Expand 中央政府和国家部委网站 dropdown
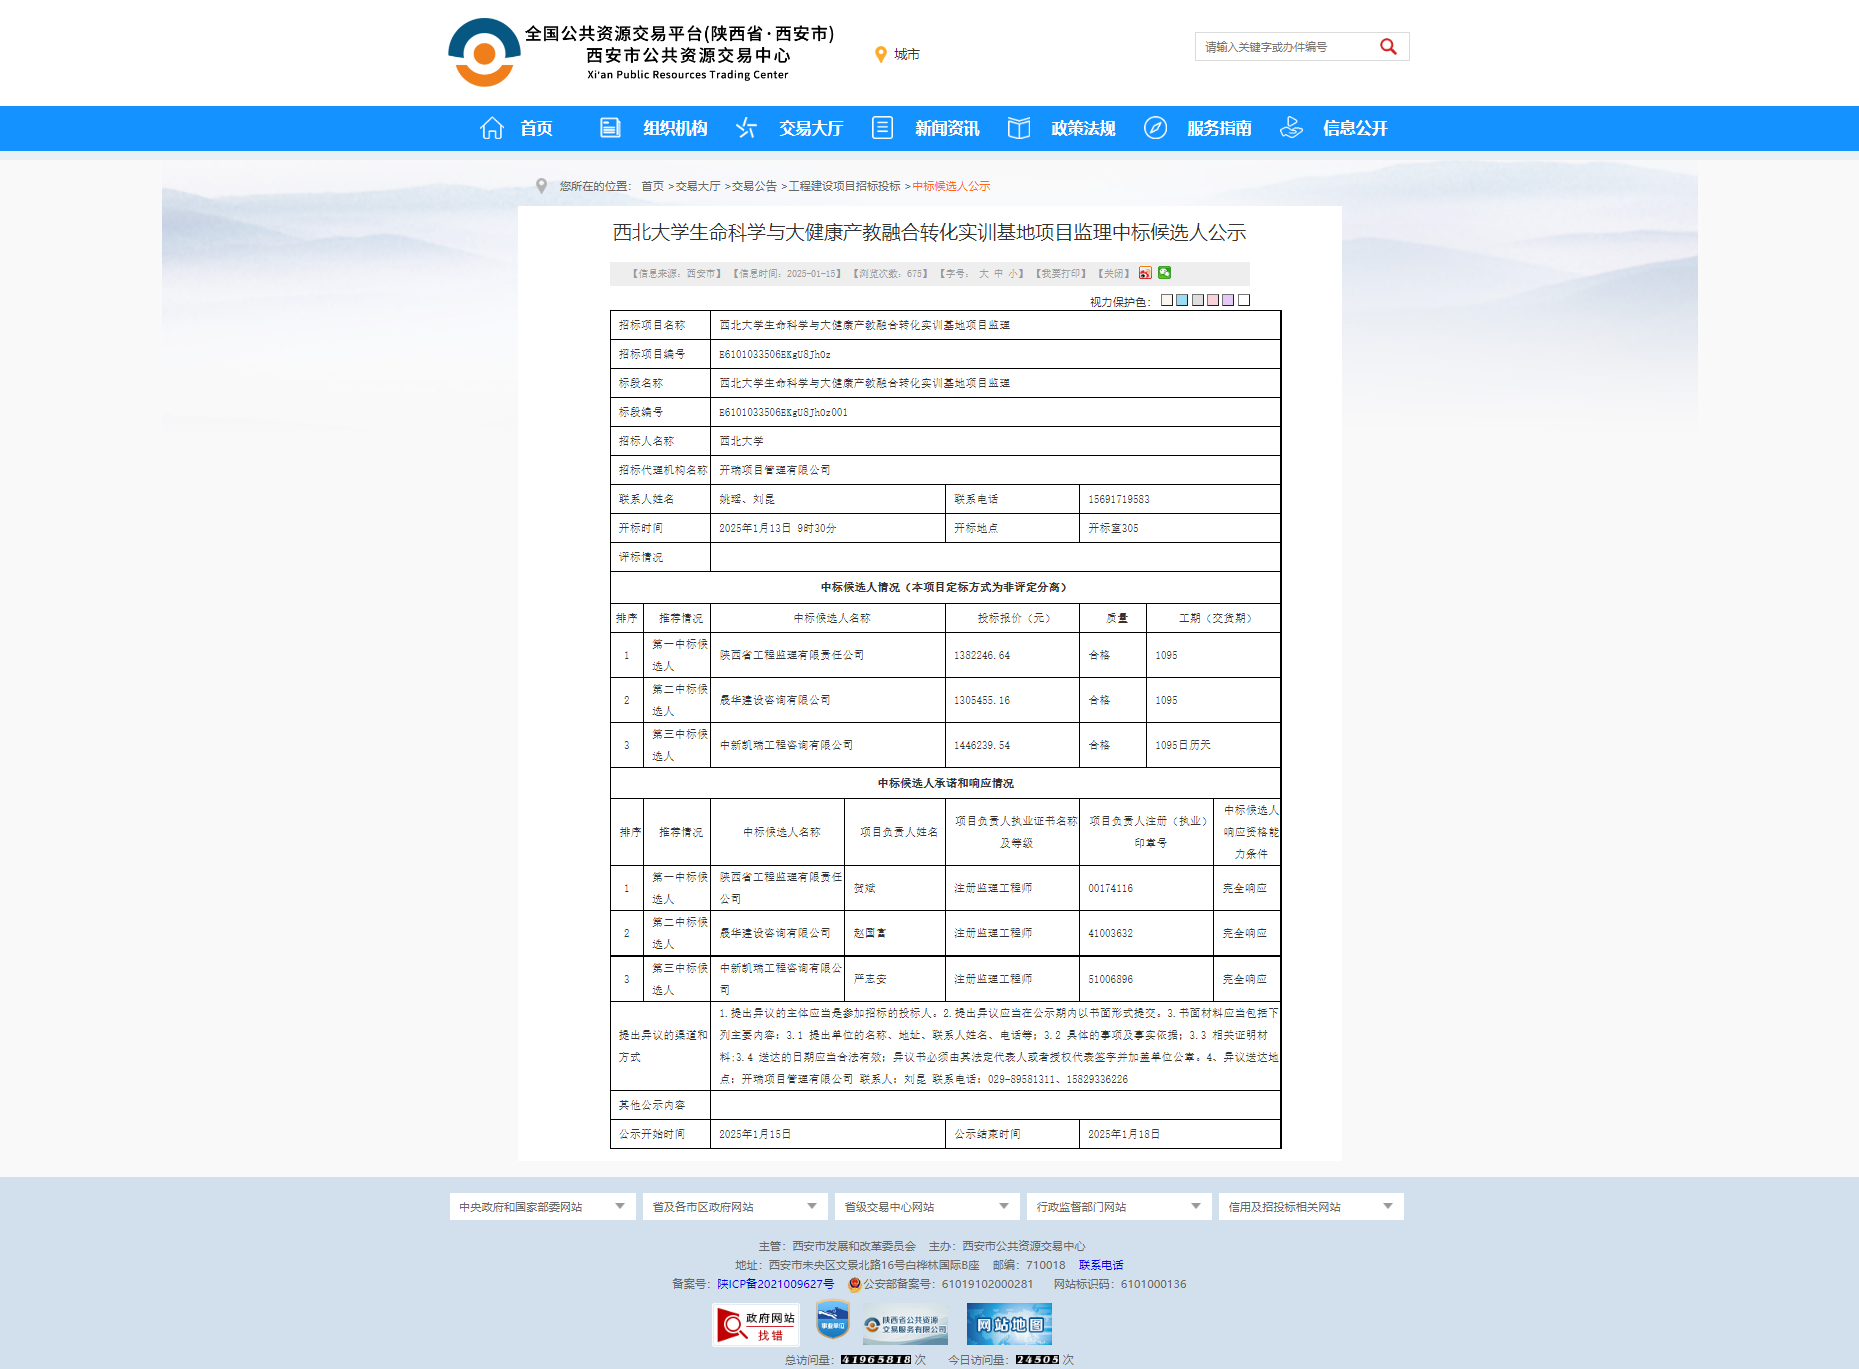The height and width of the screenshot is (1369, 1859). pos(542,1207)
